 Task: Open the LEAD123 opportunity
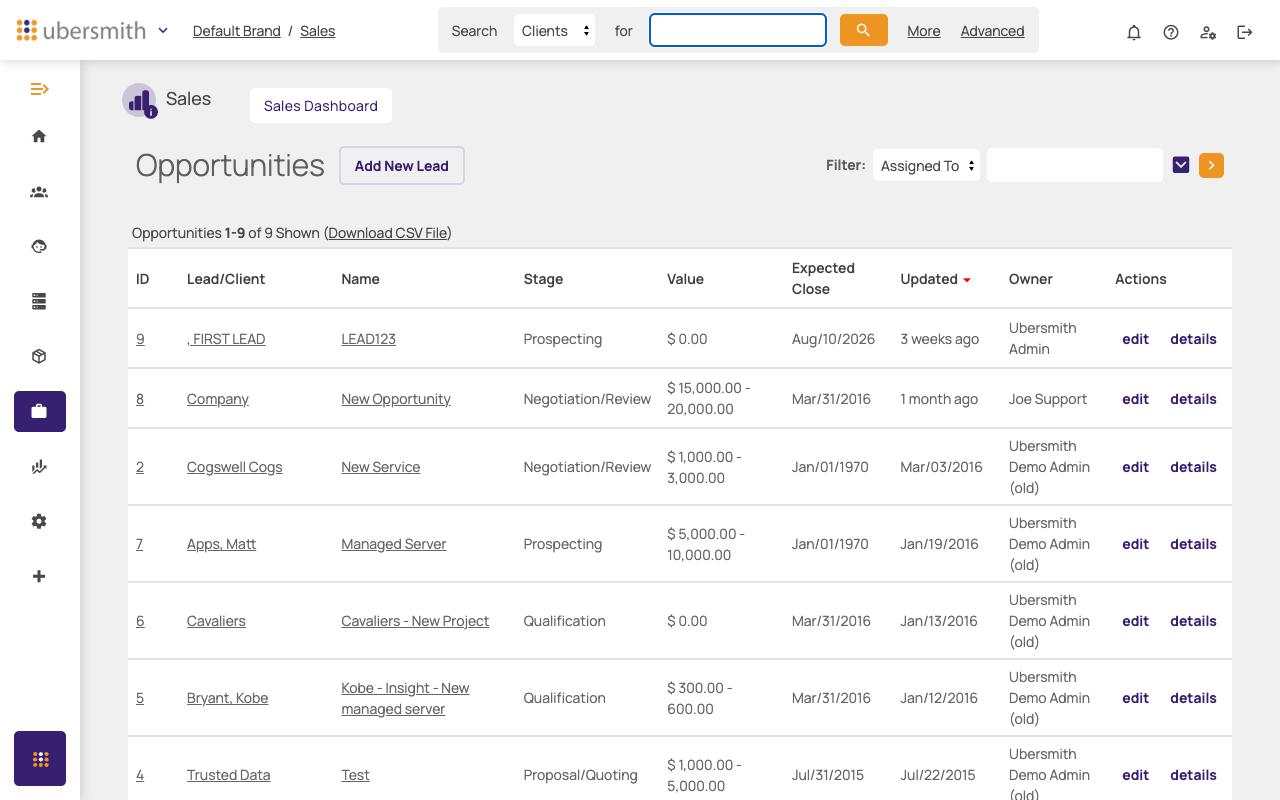[369, 339]
